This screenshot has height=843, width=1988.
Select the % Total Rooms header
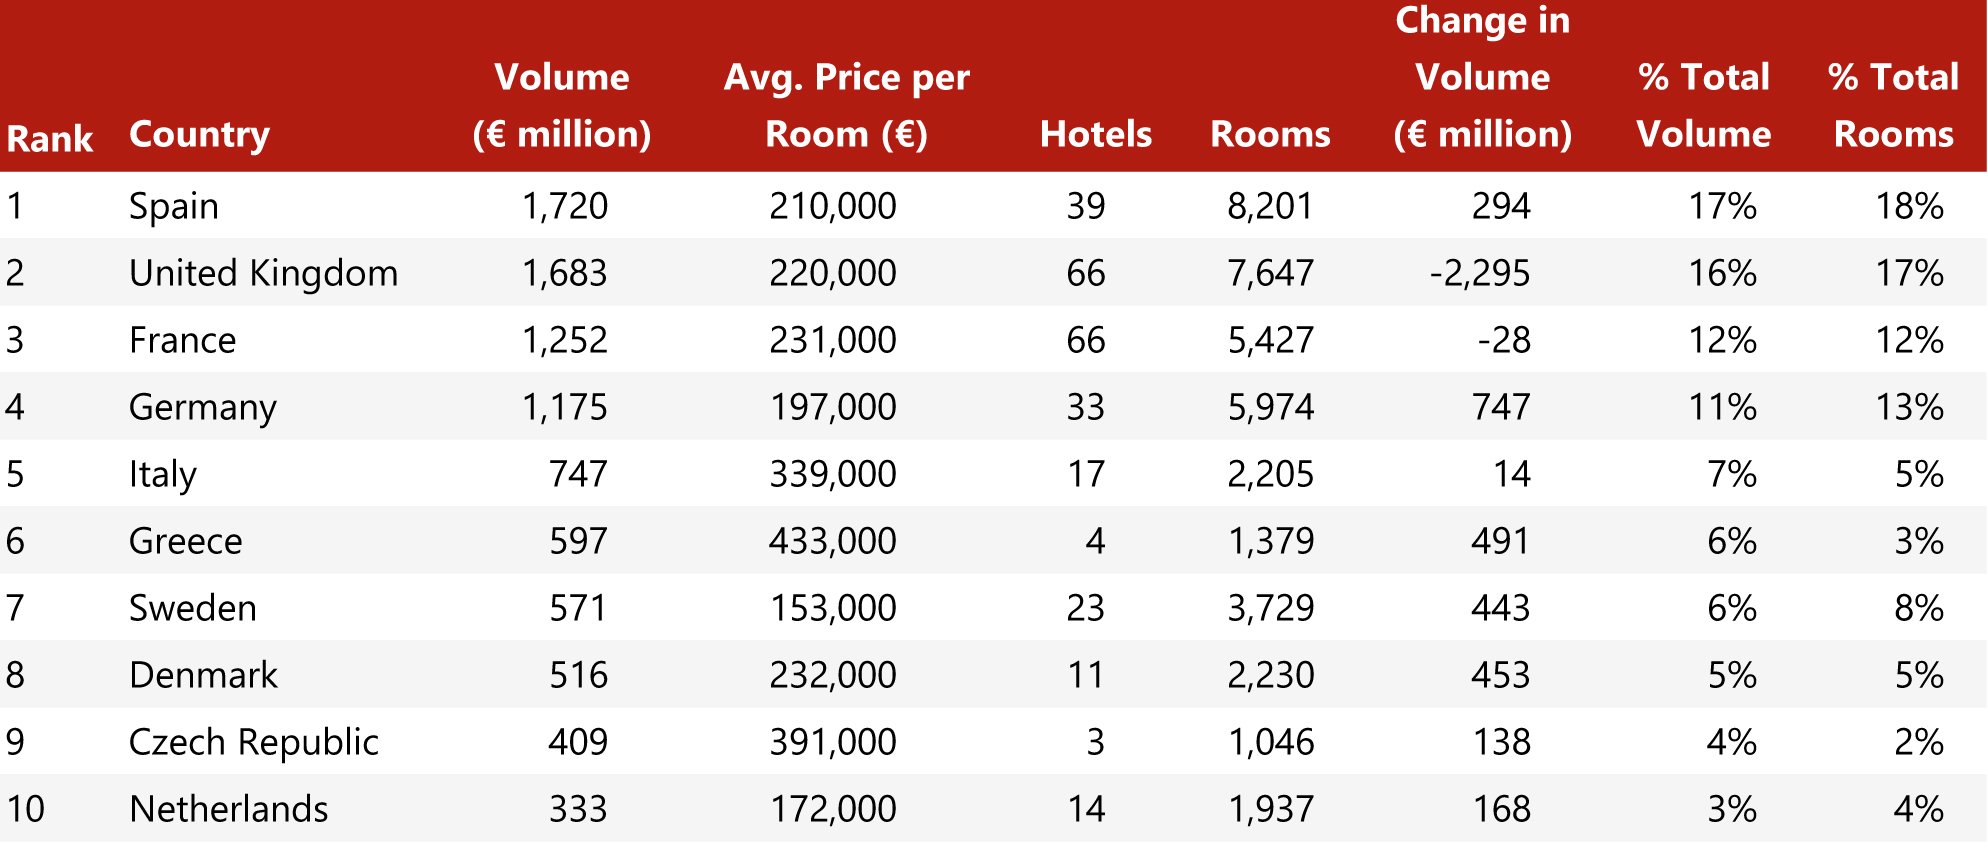pos(1893,106)
